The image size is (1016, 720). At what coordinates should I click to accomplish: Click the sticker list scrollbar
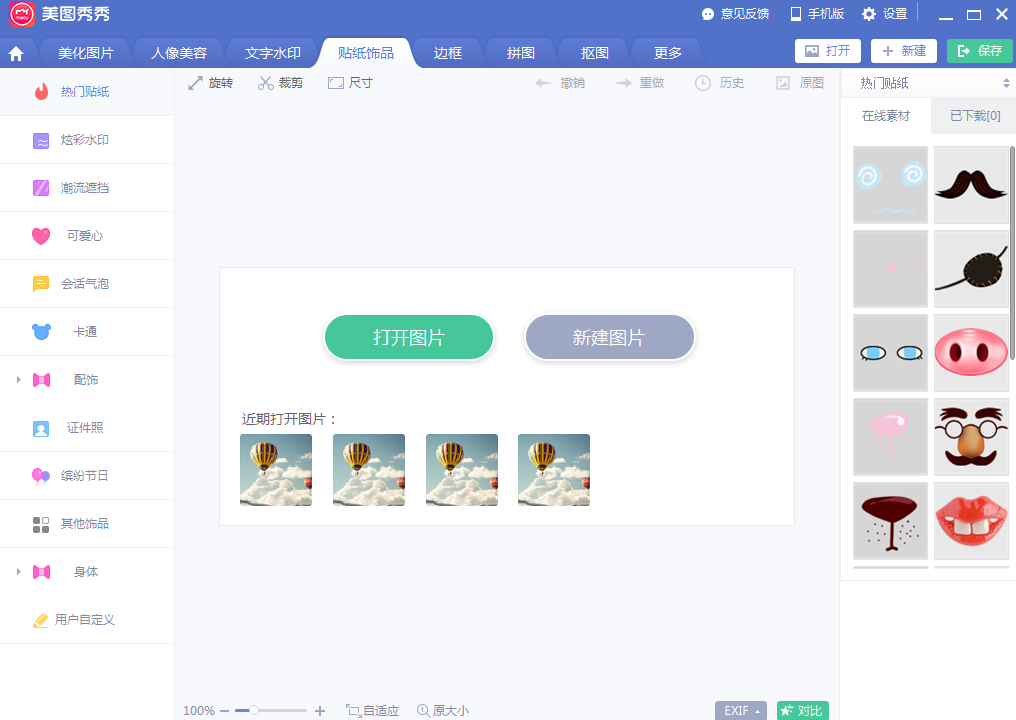pos(1012,253)
